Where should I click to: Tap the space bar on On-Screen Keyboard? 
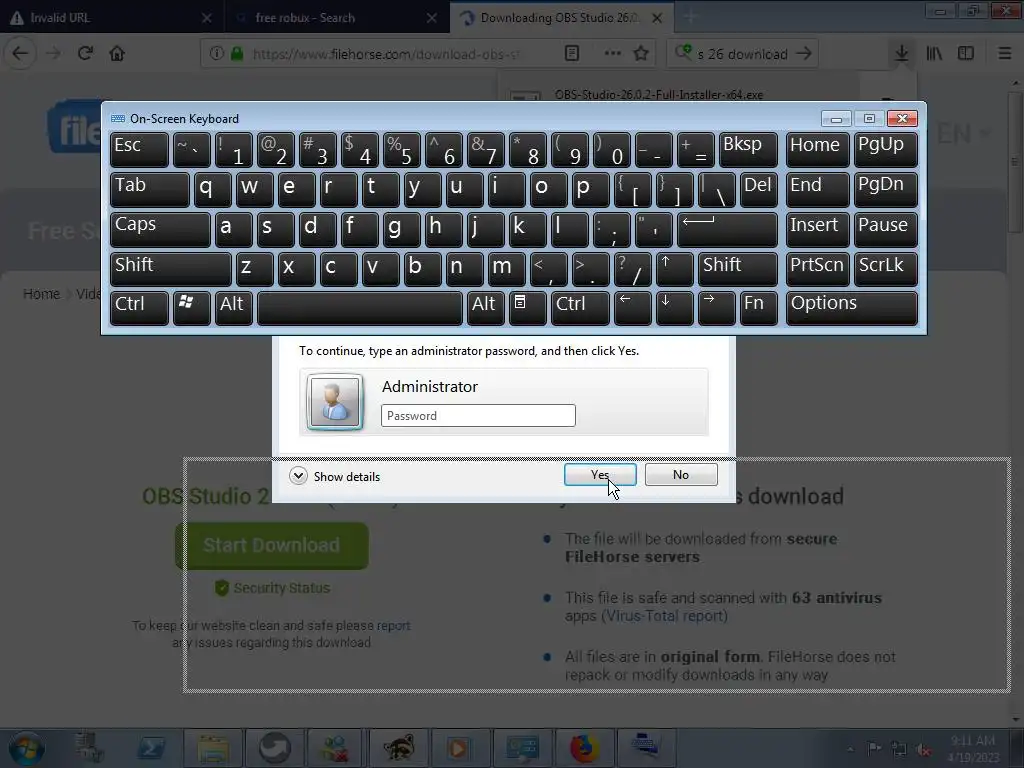(x=360, y=308)
